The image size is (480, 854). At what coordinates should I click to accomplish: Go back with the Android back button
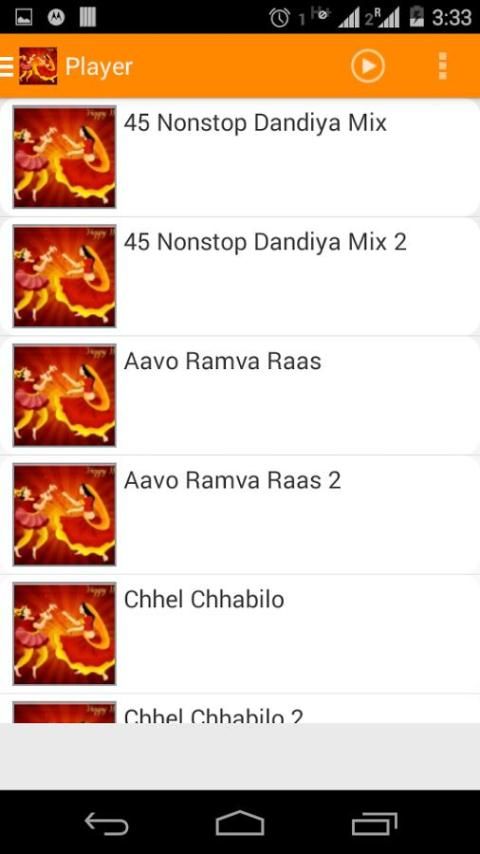[106, 823]
